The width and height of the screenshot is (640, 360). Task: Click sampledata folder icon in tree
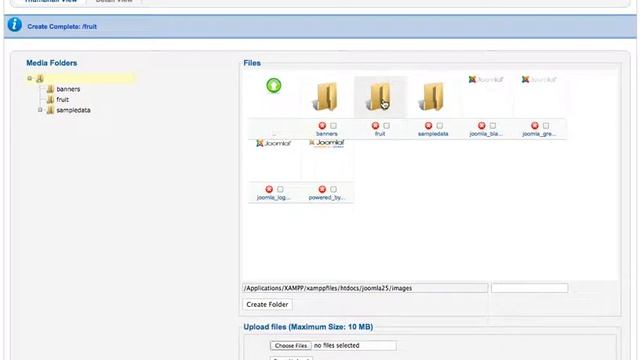click(x=50, y=110)
